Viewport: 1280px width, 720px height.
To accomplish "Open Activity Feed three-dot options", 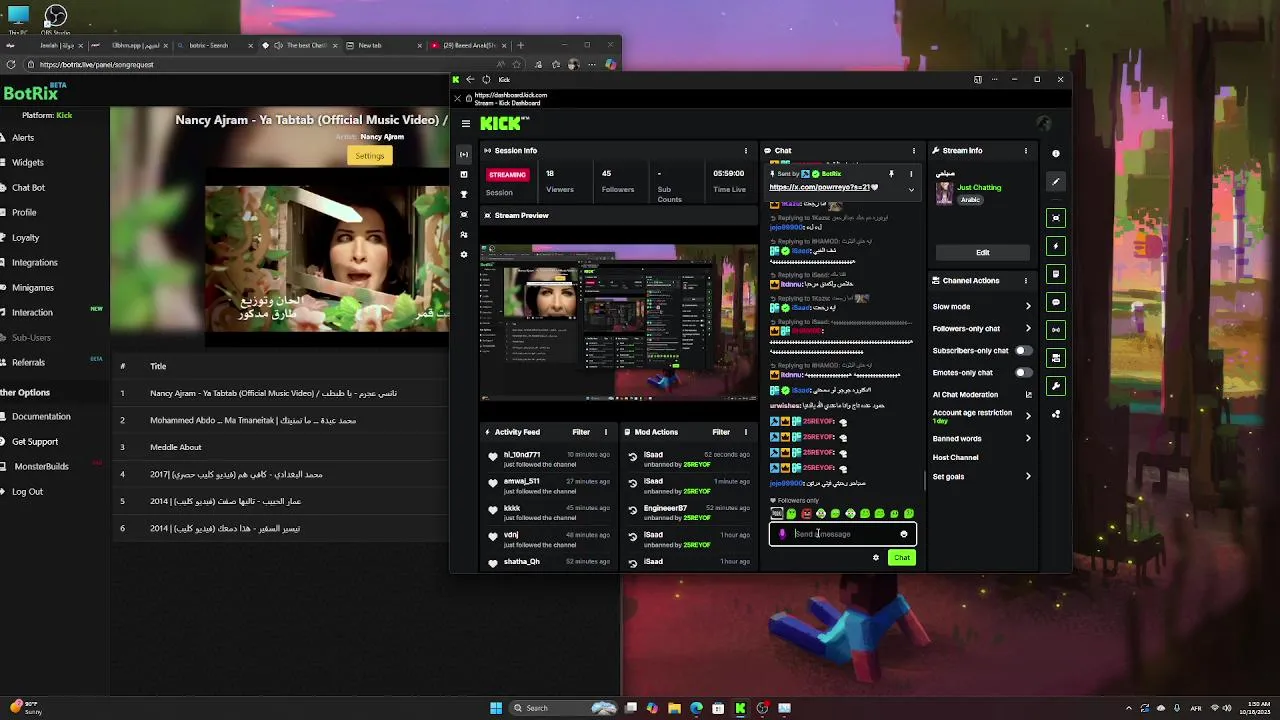I will 605,432.
